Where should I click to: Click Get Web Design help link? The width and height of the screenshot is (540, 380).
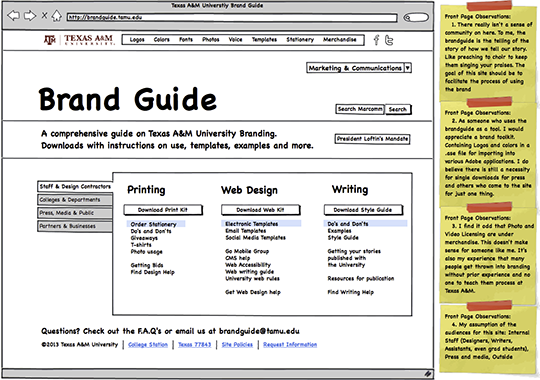click(x=253, y=292)
